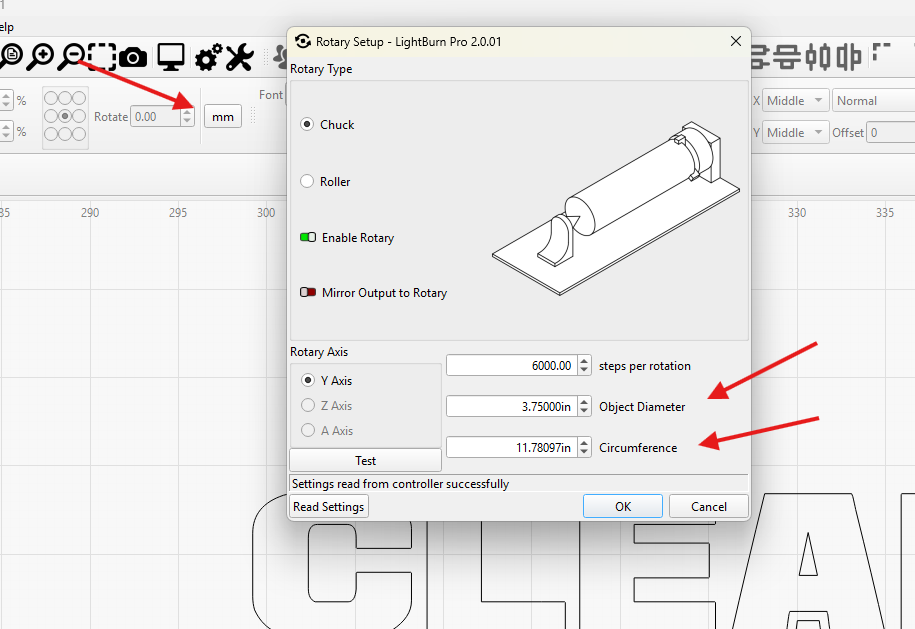Click the Read Settings button
The height and width of the screenshot is (629, 915).
point(329,506)
